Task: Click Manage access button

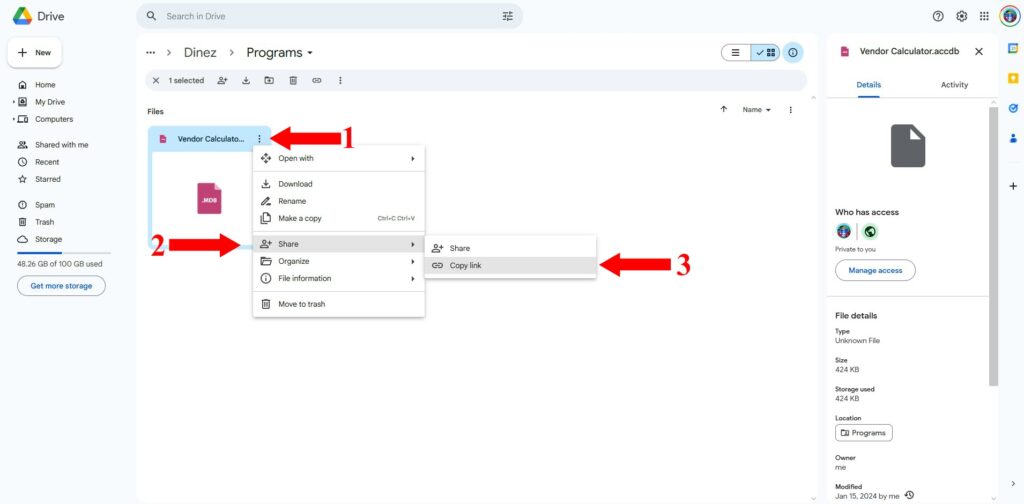Action: (x=875, y=270)
